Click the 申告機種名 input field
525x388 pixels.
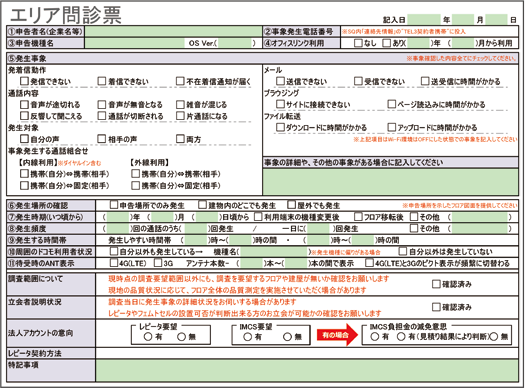pyautogui.click(x=135, y=43)
